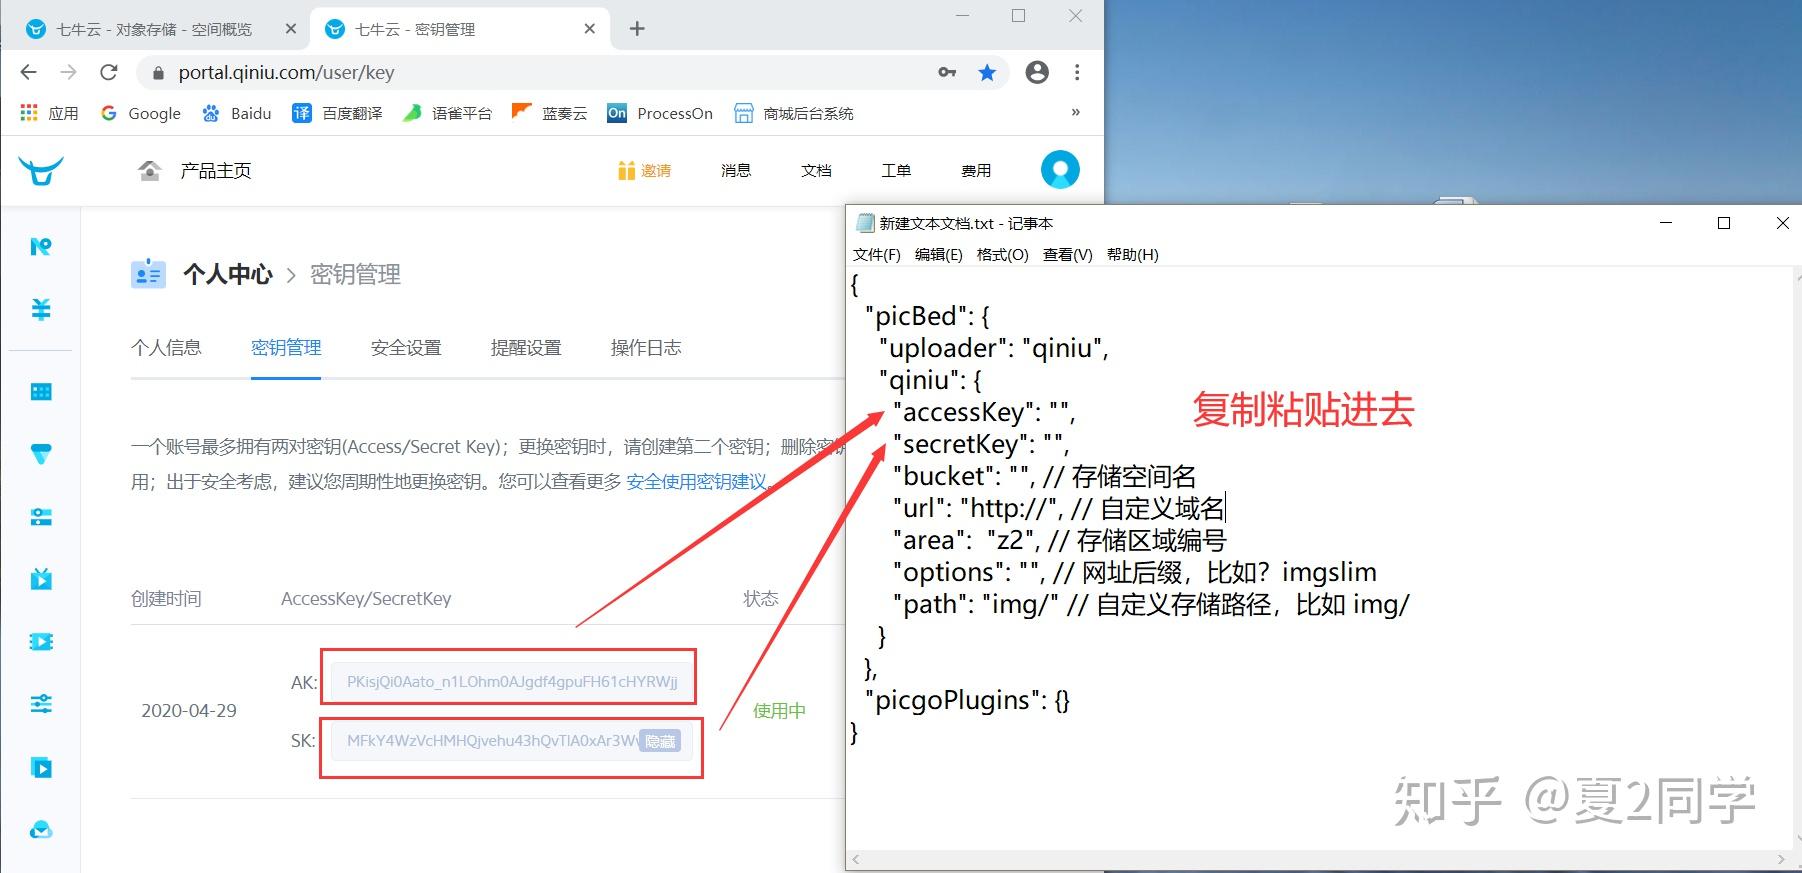
Task: Open the 安全使用密钥建议 link
Action: point(696,482)
